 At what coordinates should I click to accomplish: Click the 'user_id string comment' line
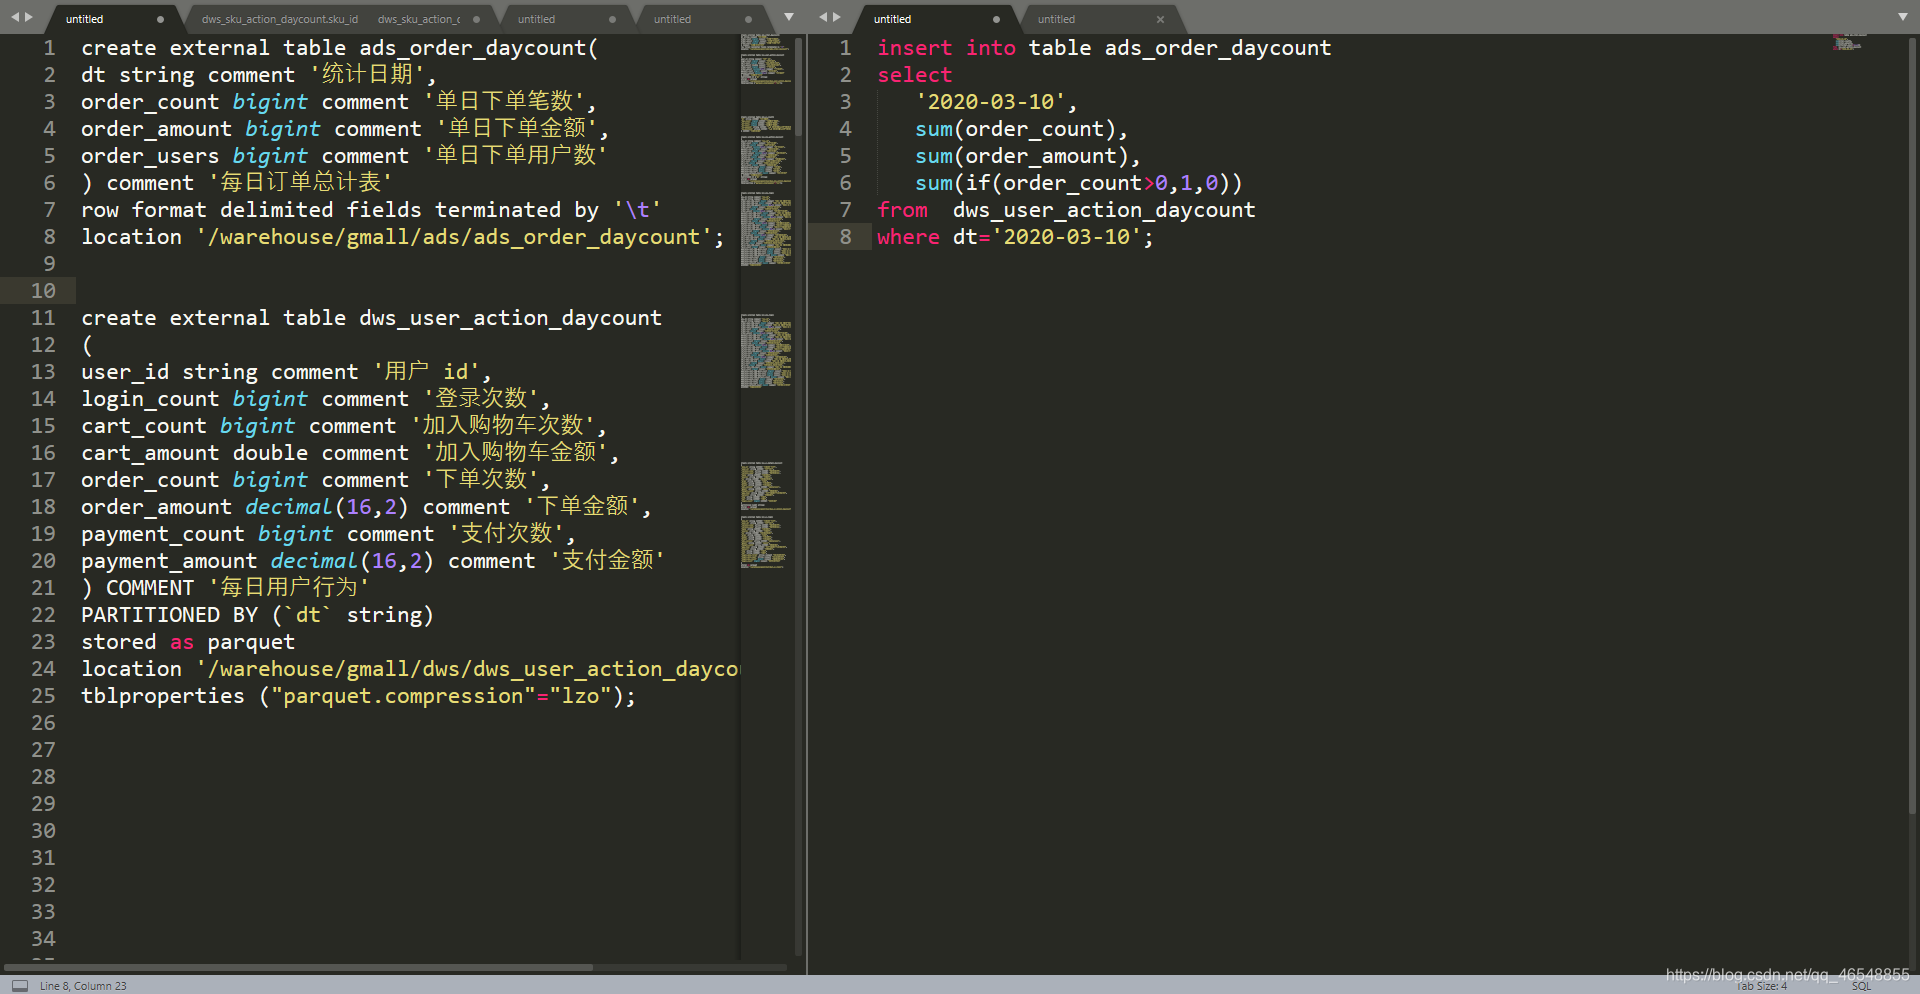[286, 372]
